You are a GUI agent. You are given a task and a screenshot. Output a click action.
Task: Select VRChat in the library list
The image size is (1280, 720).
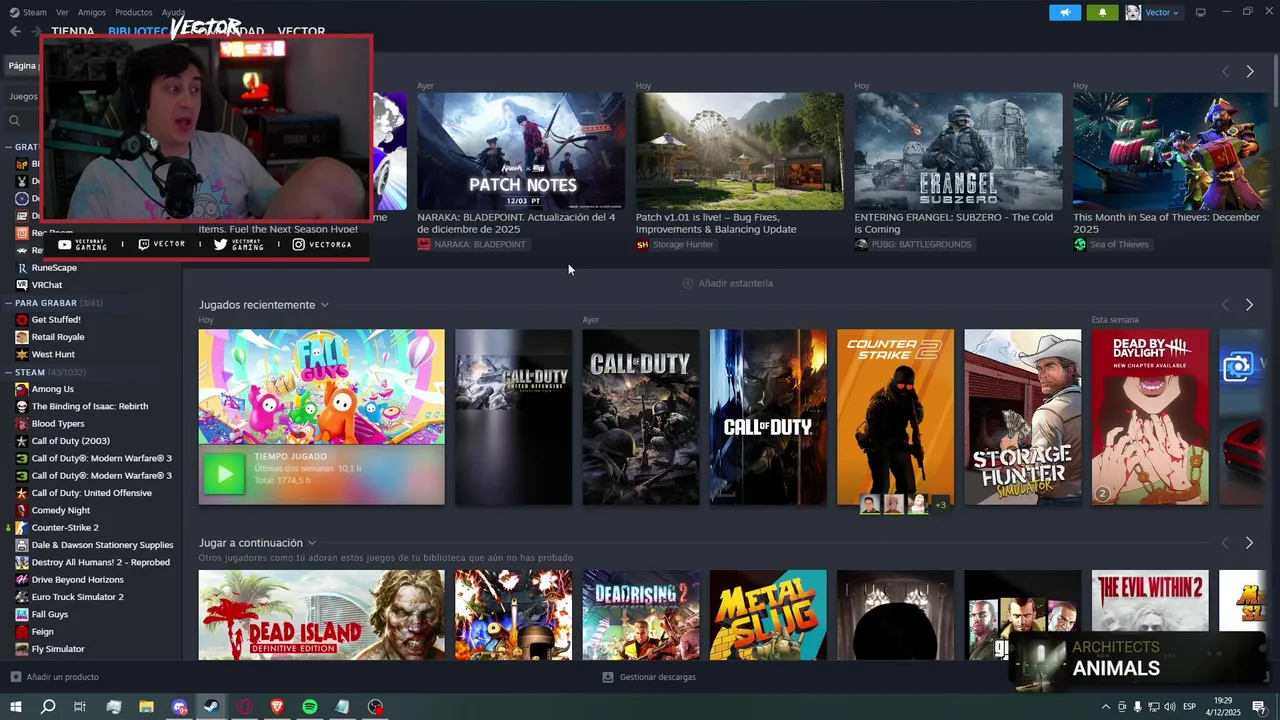point(46,285)
